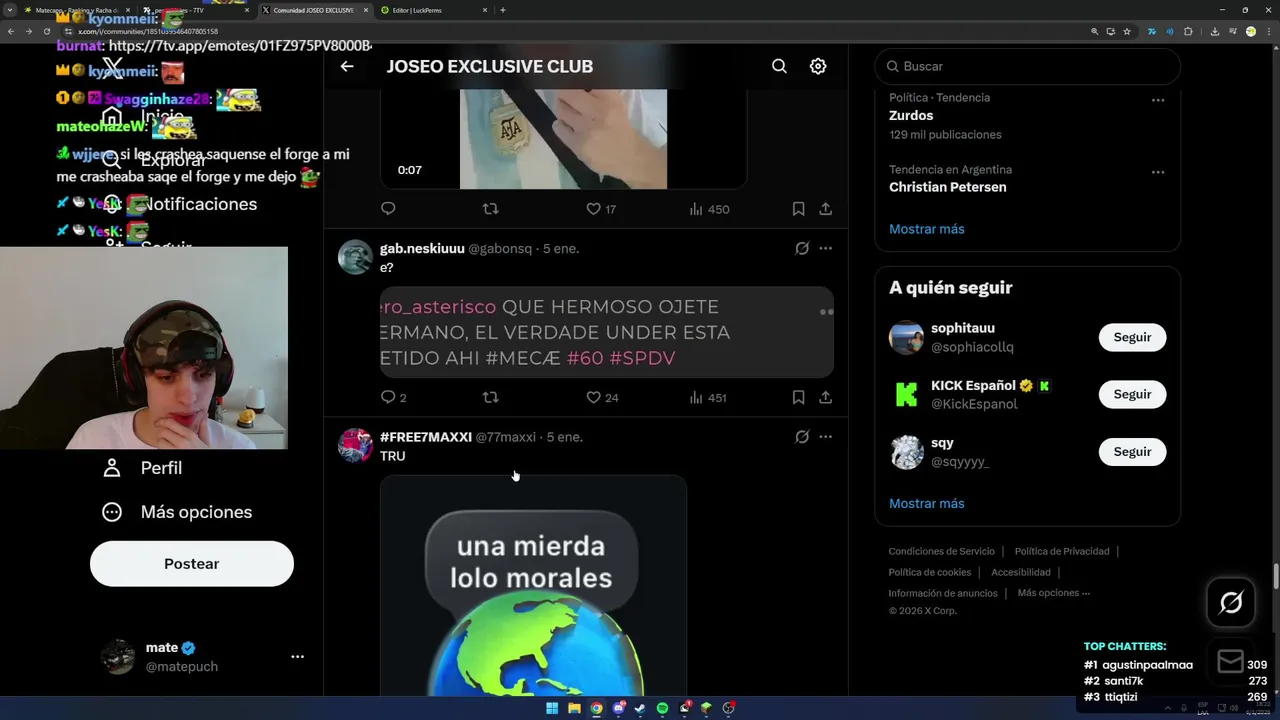Image resolution: width=1280 pixels, height=720 pixels.
Task: Repost the video post with 450 views
Action: coord(490,209)
